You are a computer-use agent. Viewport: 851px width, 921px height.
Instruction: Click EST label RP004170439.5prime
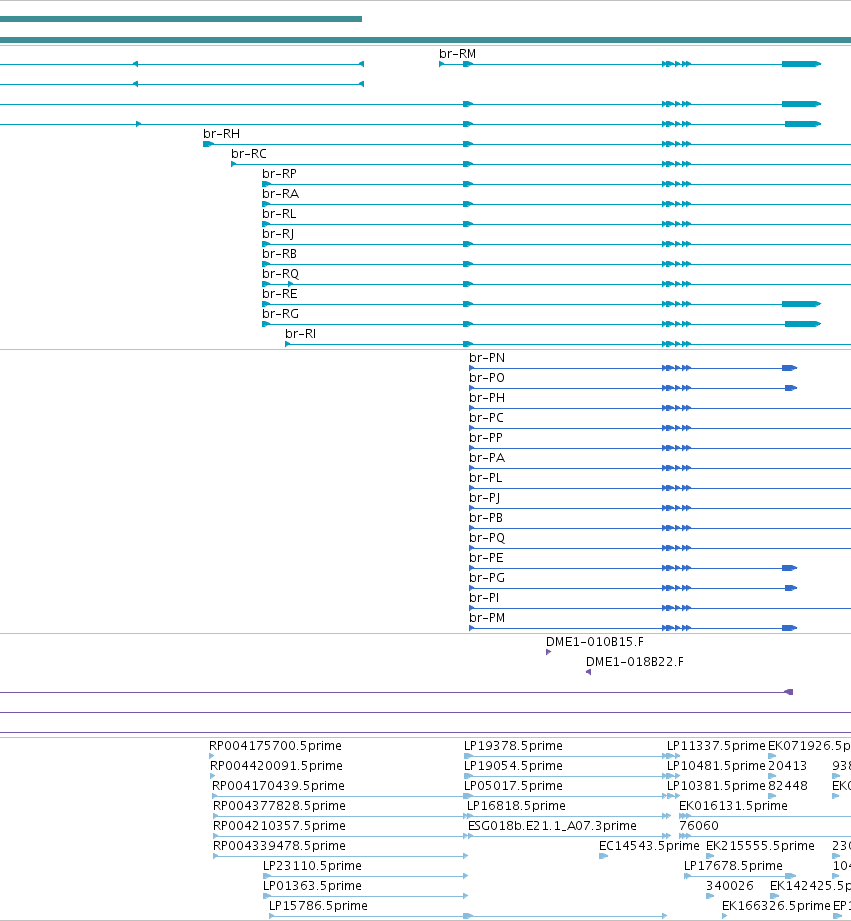pos(278,786)
